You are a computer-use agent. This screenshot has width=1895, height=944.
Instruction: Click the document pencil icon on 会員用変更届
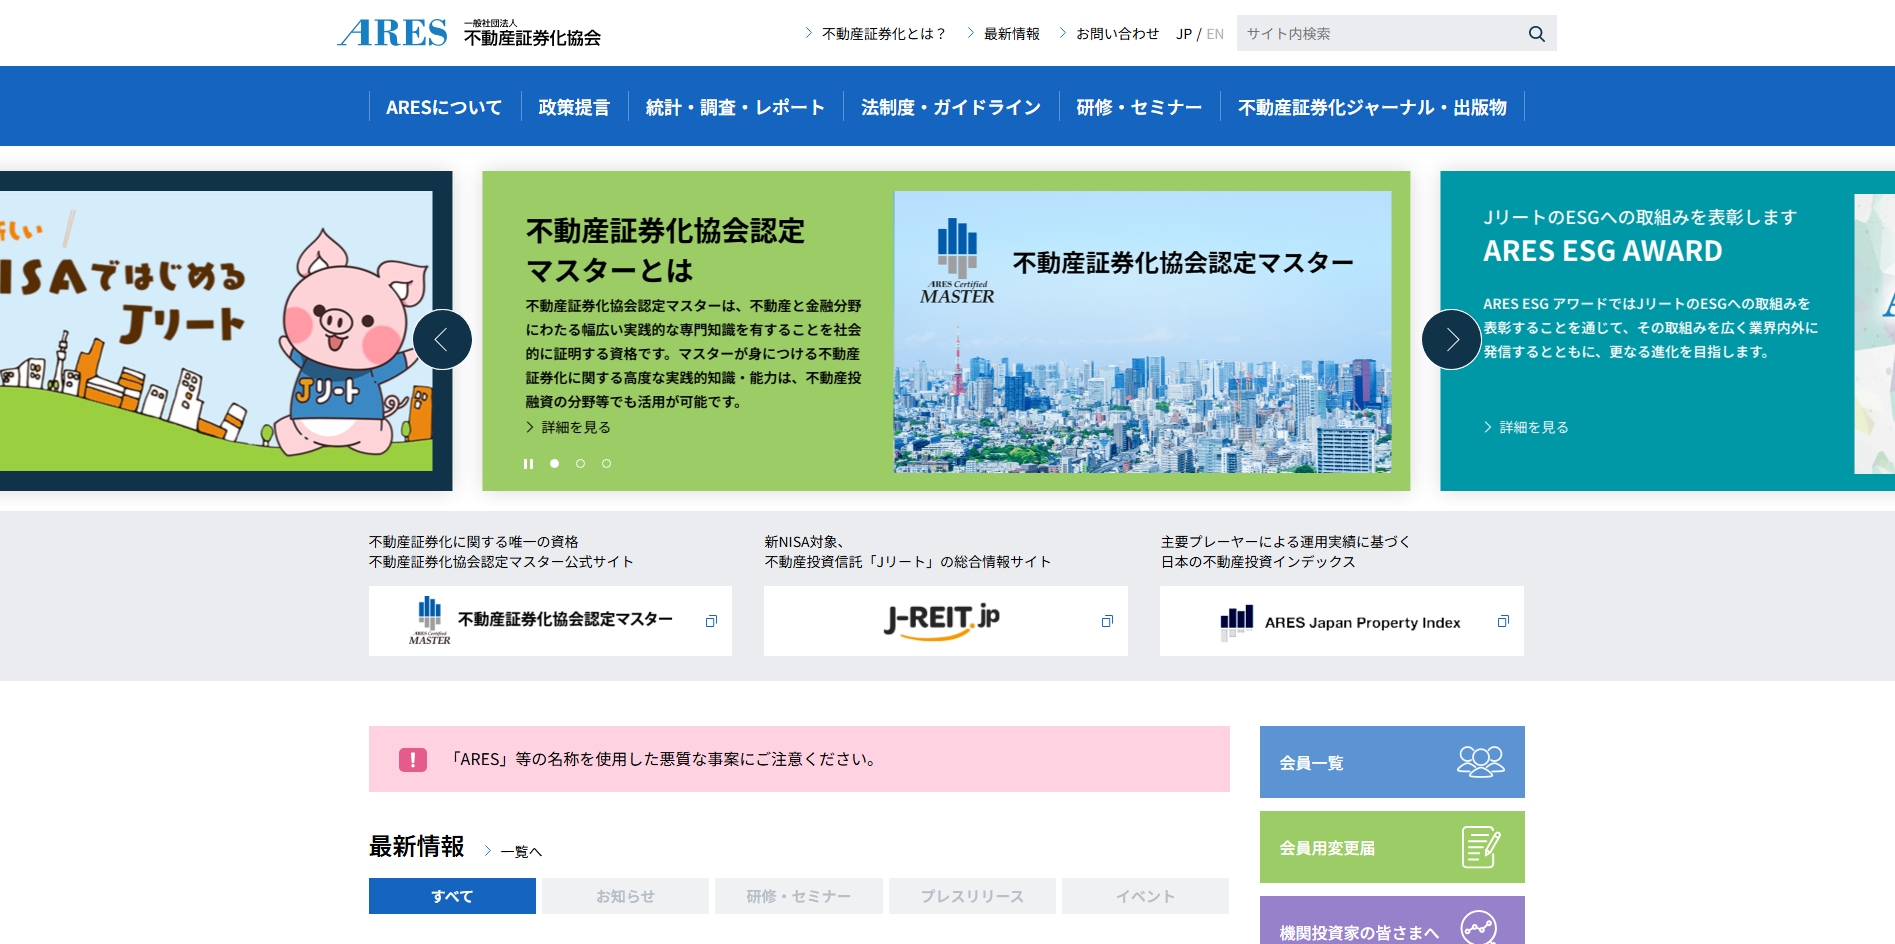click(x=1480, y=847)
